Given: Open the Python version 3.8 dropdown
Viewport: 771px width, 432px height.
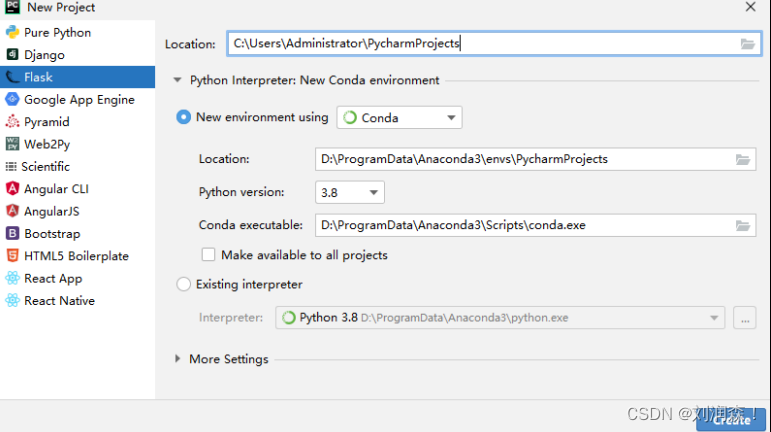Looking at the screenshot, I should pos(350,192).
